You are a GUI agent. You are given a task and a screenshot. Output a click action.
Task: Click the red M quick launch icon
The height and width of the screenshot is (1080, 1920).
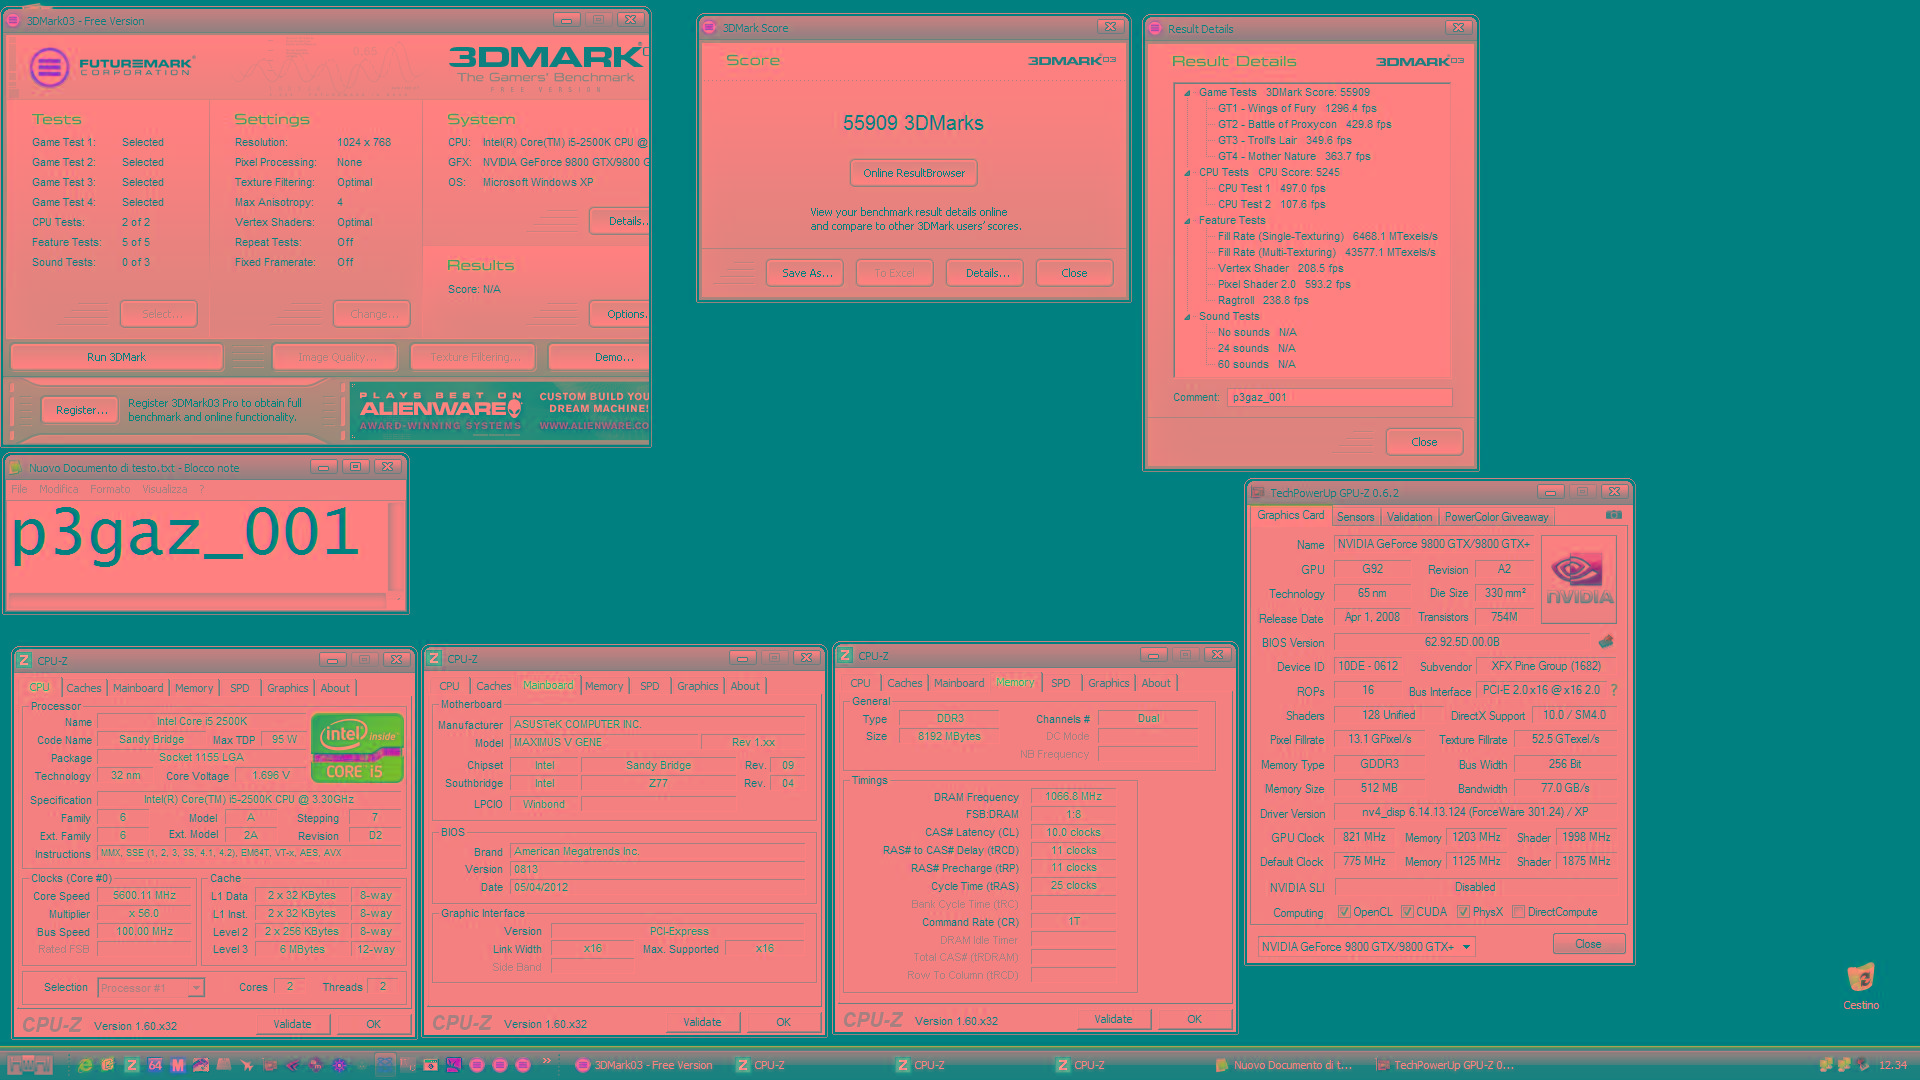tap(178, 1065)
